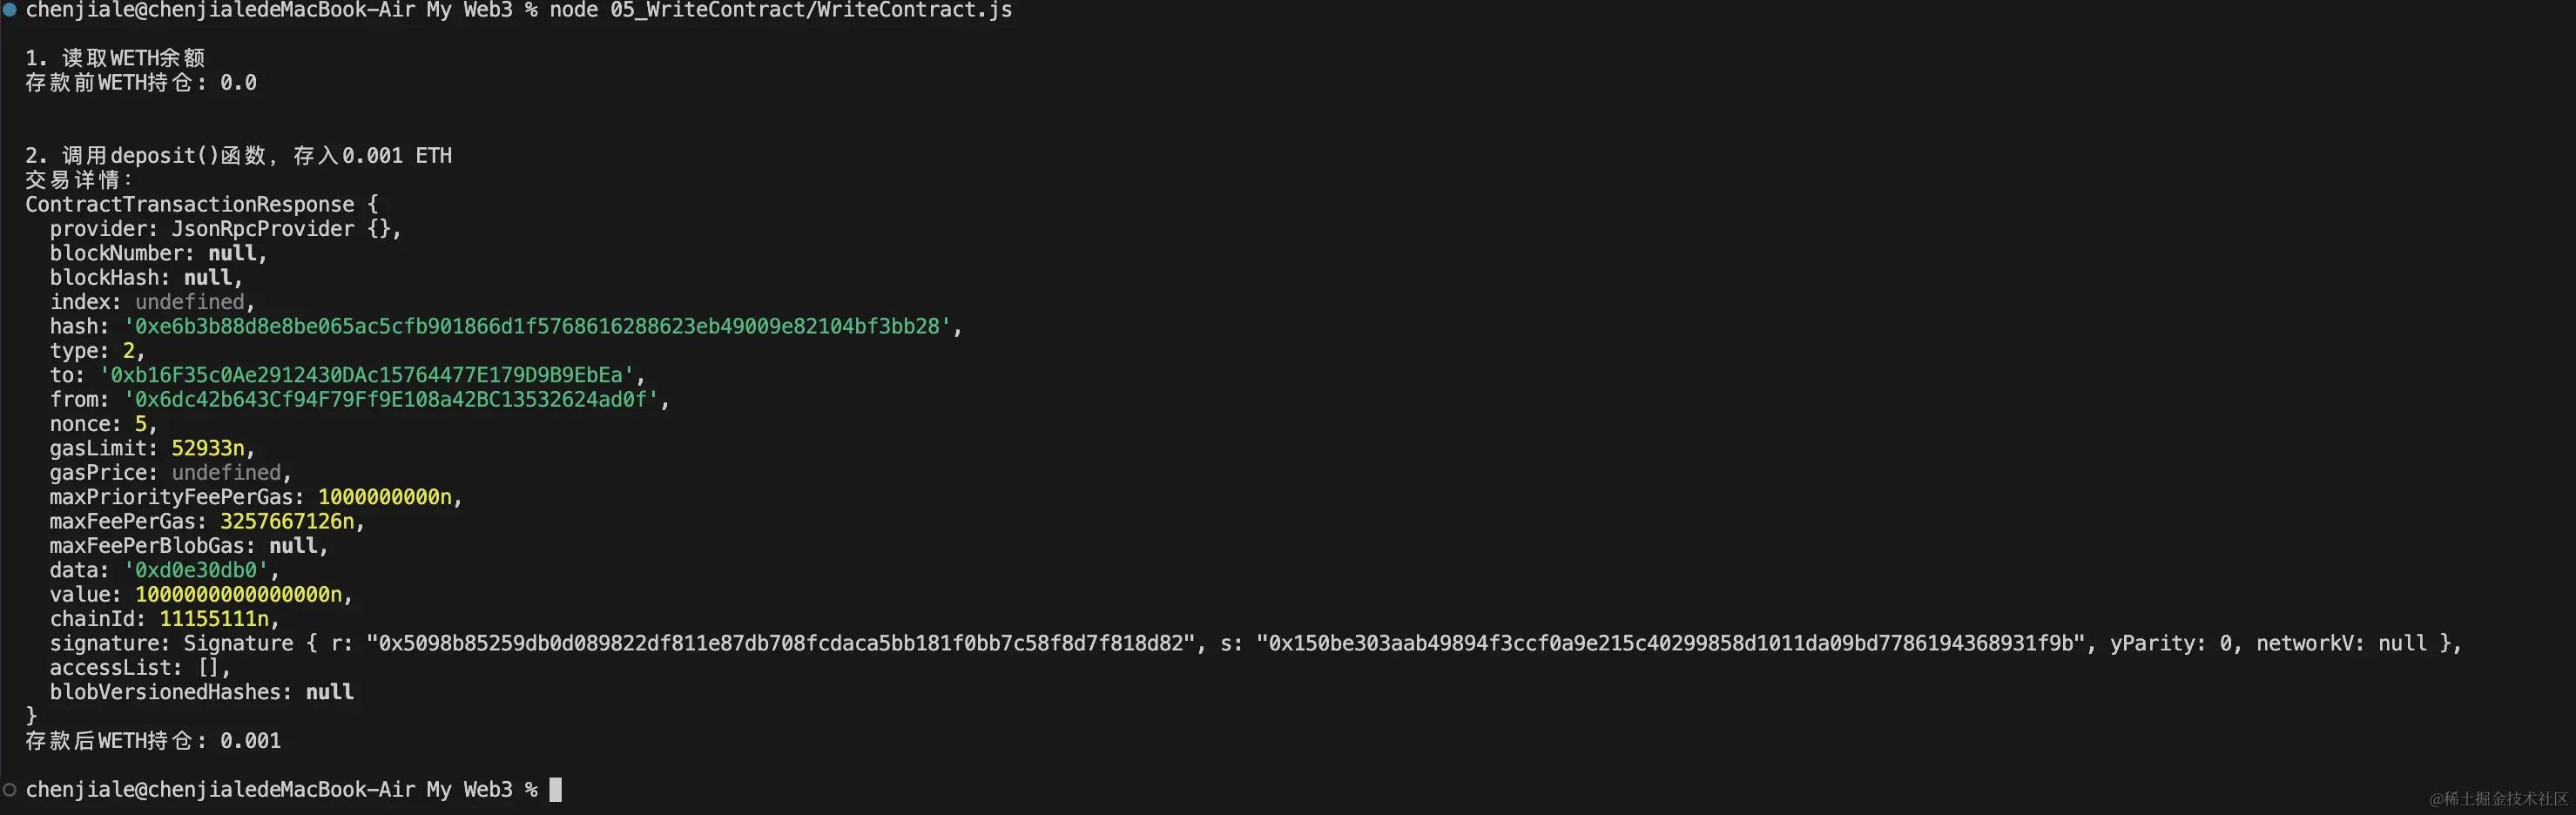Click the data value 0xd0e30db0
Viewport: 2576px width, 815px height.
[x=196, y=570]
